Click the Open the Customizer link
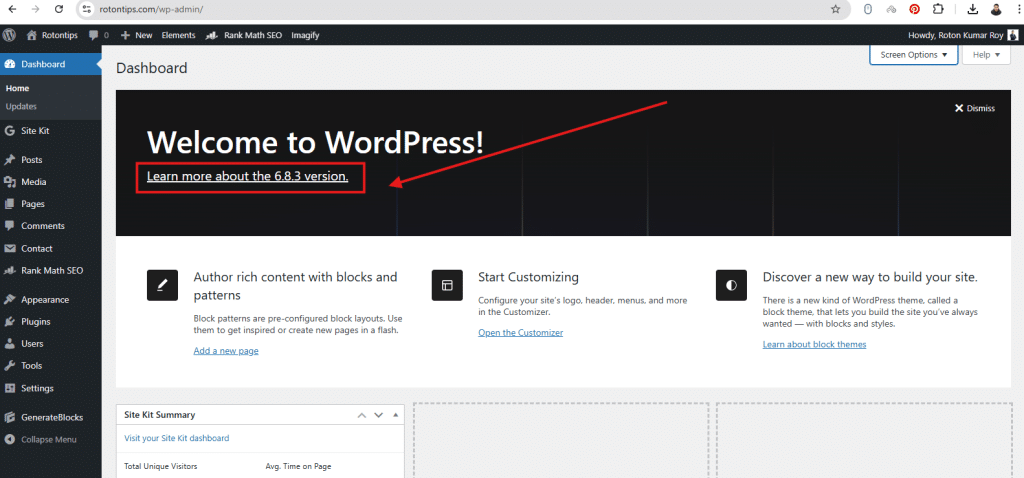The width and height of the screenshot is (1024, 478). coord(520,332)
